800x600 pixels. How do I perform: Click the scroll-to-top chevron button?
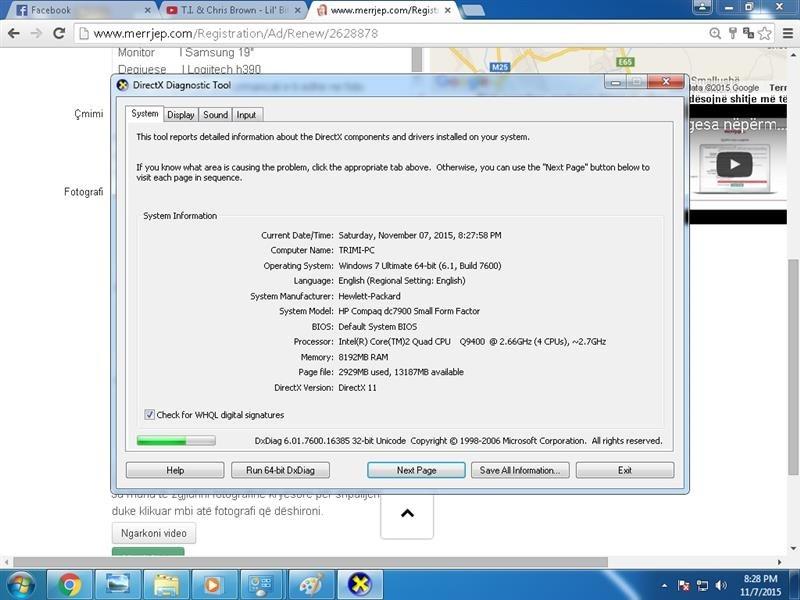(407, 513)
